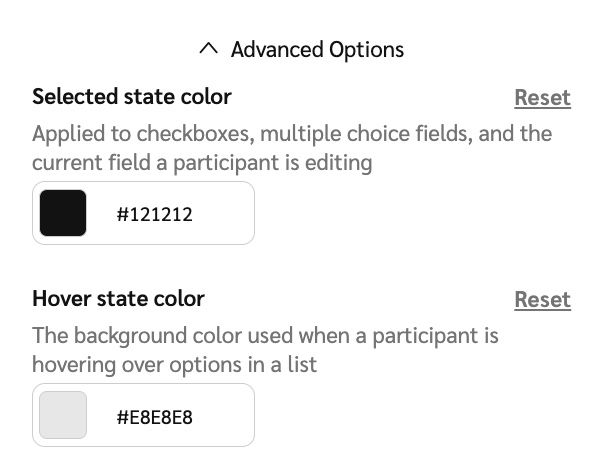The width and height of the screenshot is (608, 468).
Task: Focus the Selected state color input box
Action: [x=220, y=213]
